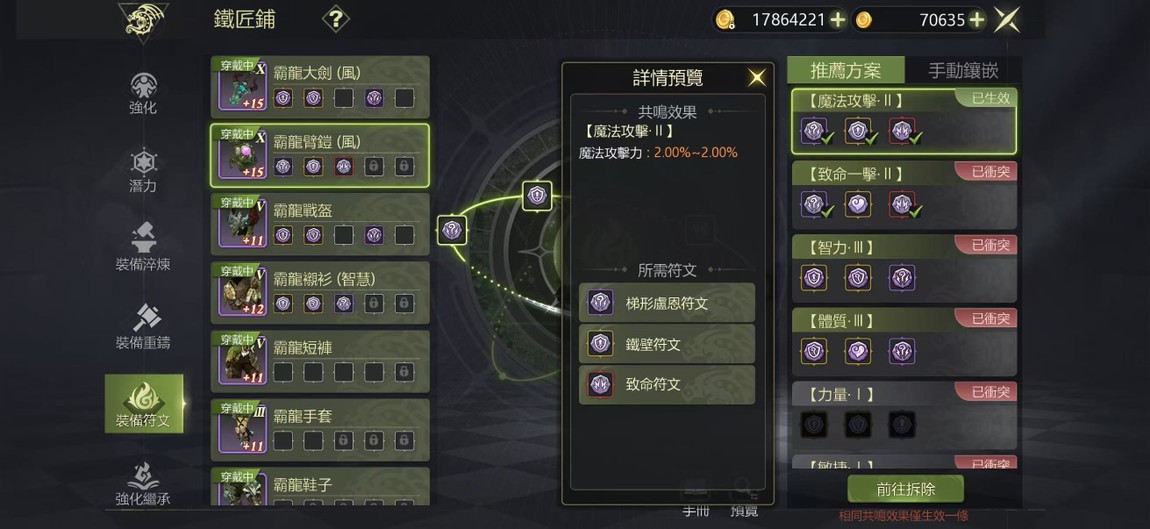Screen dimensions: 1150x529
Task: Close the 詳情預覽 detail preview panel
Action: point(756,77)
